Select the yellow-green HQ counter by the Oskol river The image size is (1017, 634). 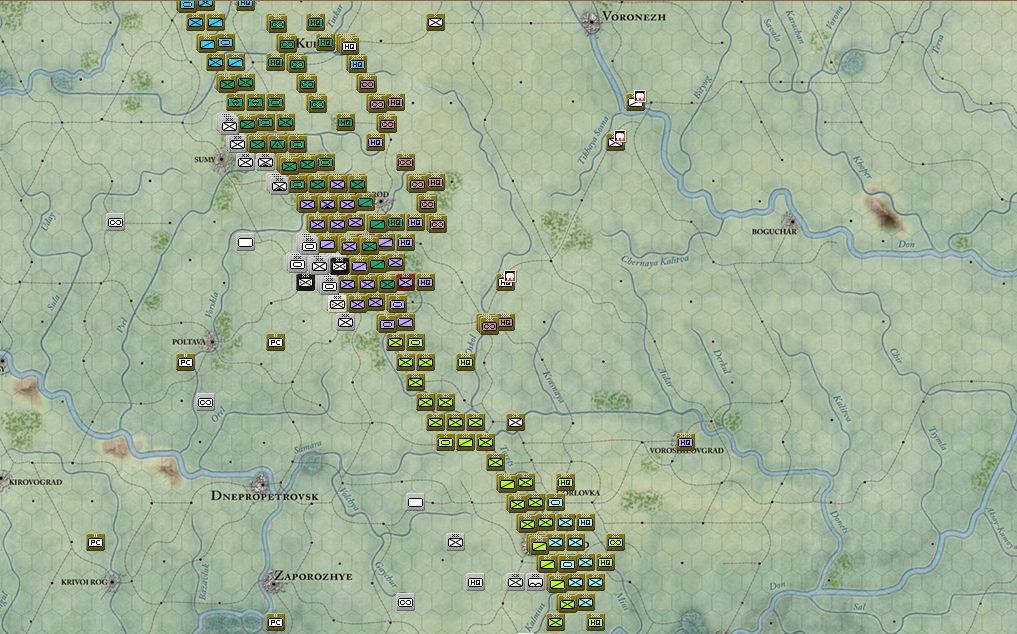pos(465,362)
